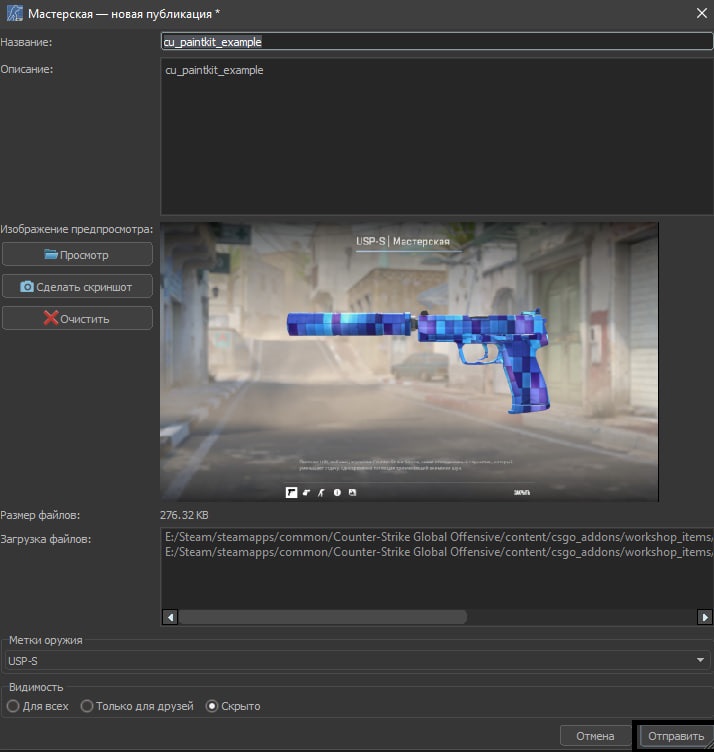Click the image icon in preview bar
Screen dimensions: 714x752
click(x=352, y=493)
